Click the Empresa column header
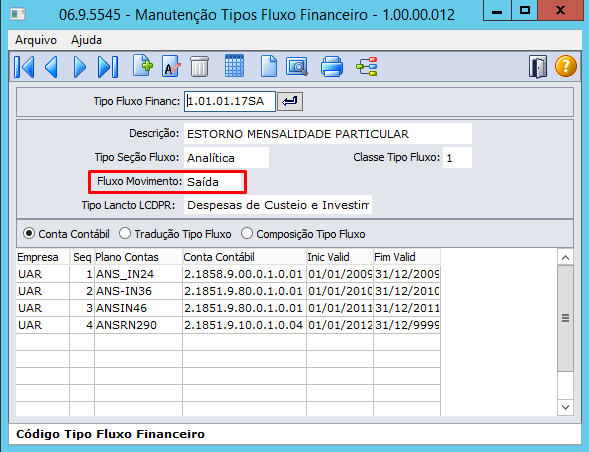The width and height of the screenshot is (589, 452). coord(42,257)
